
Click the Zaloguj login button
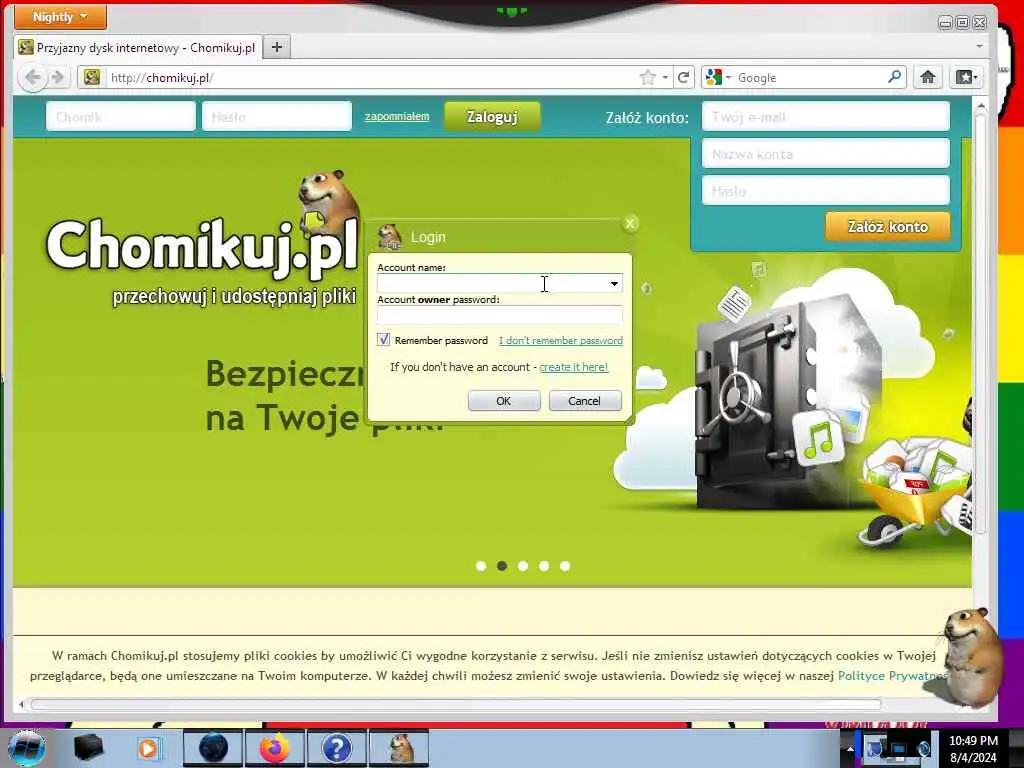point(492,117)
